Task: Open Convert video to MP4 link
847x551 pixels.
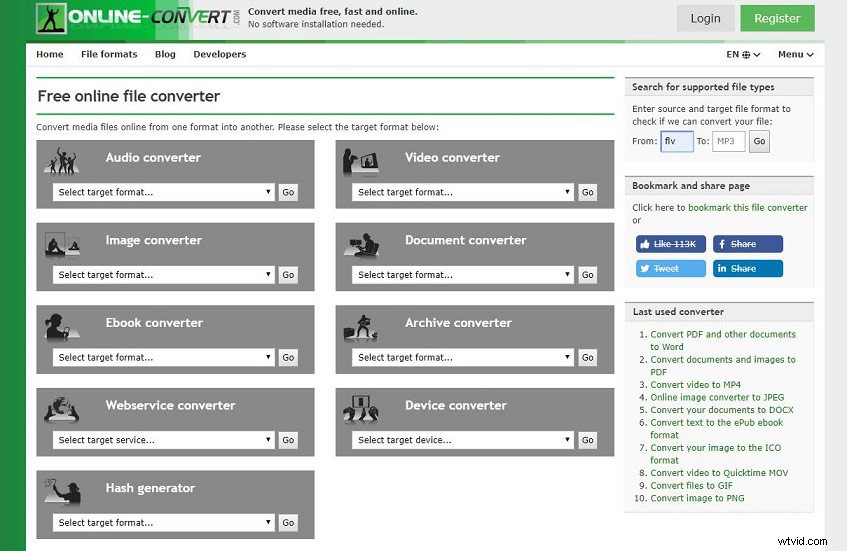Action: (695, 385)
